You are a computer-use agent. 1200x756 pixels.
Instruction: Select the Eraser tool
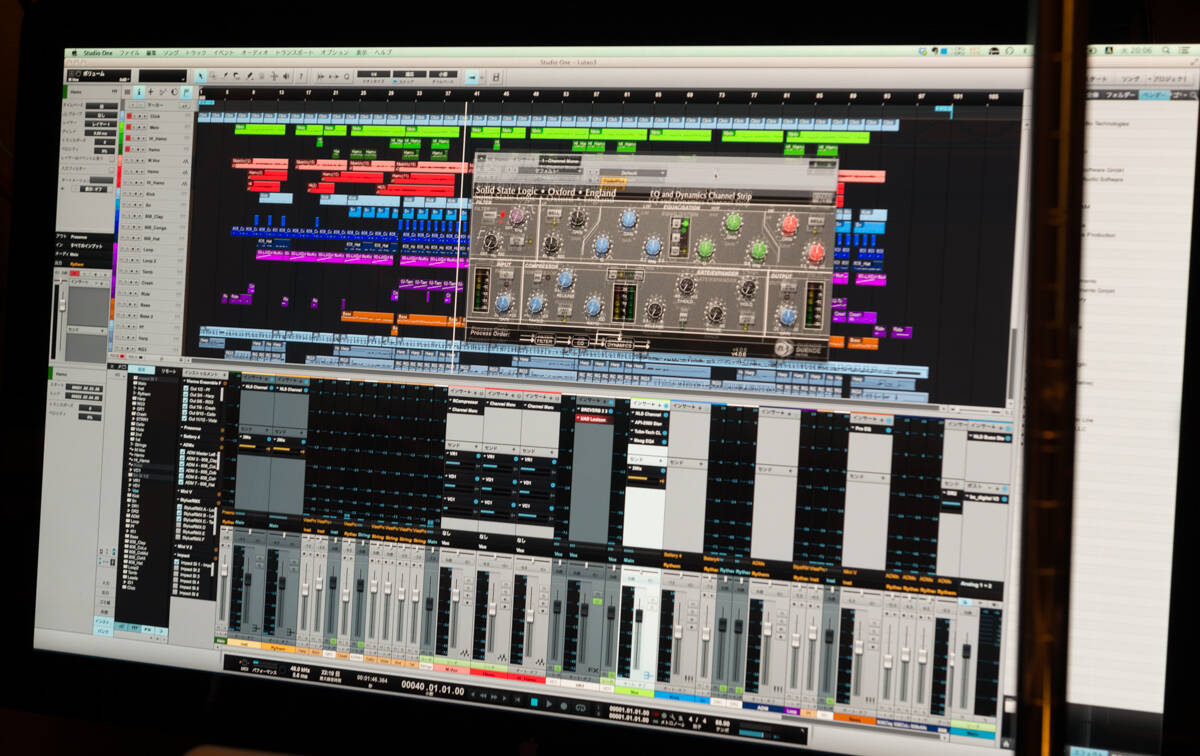tap(237, 76)
